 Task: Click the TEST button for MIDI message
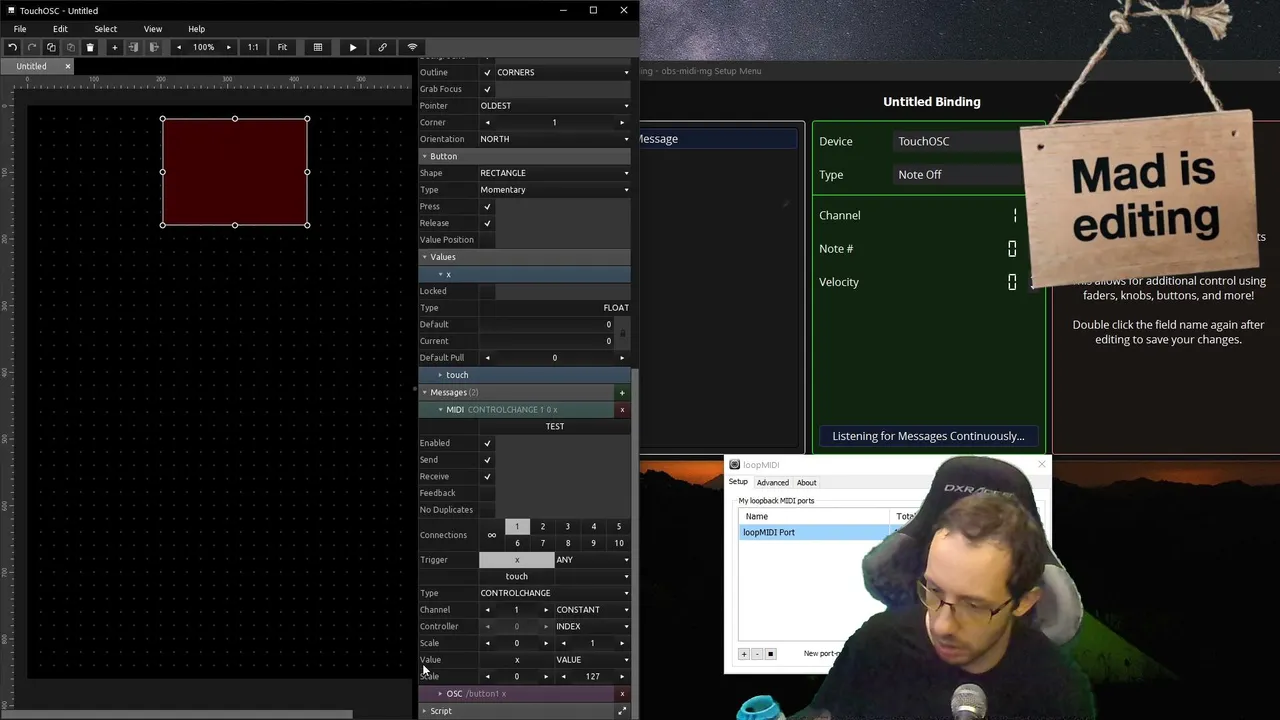[x=555, y=426]
